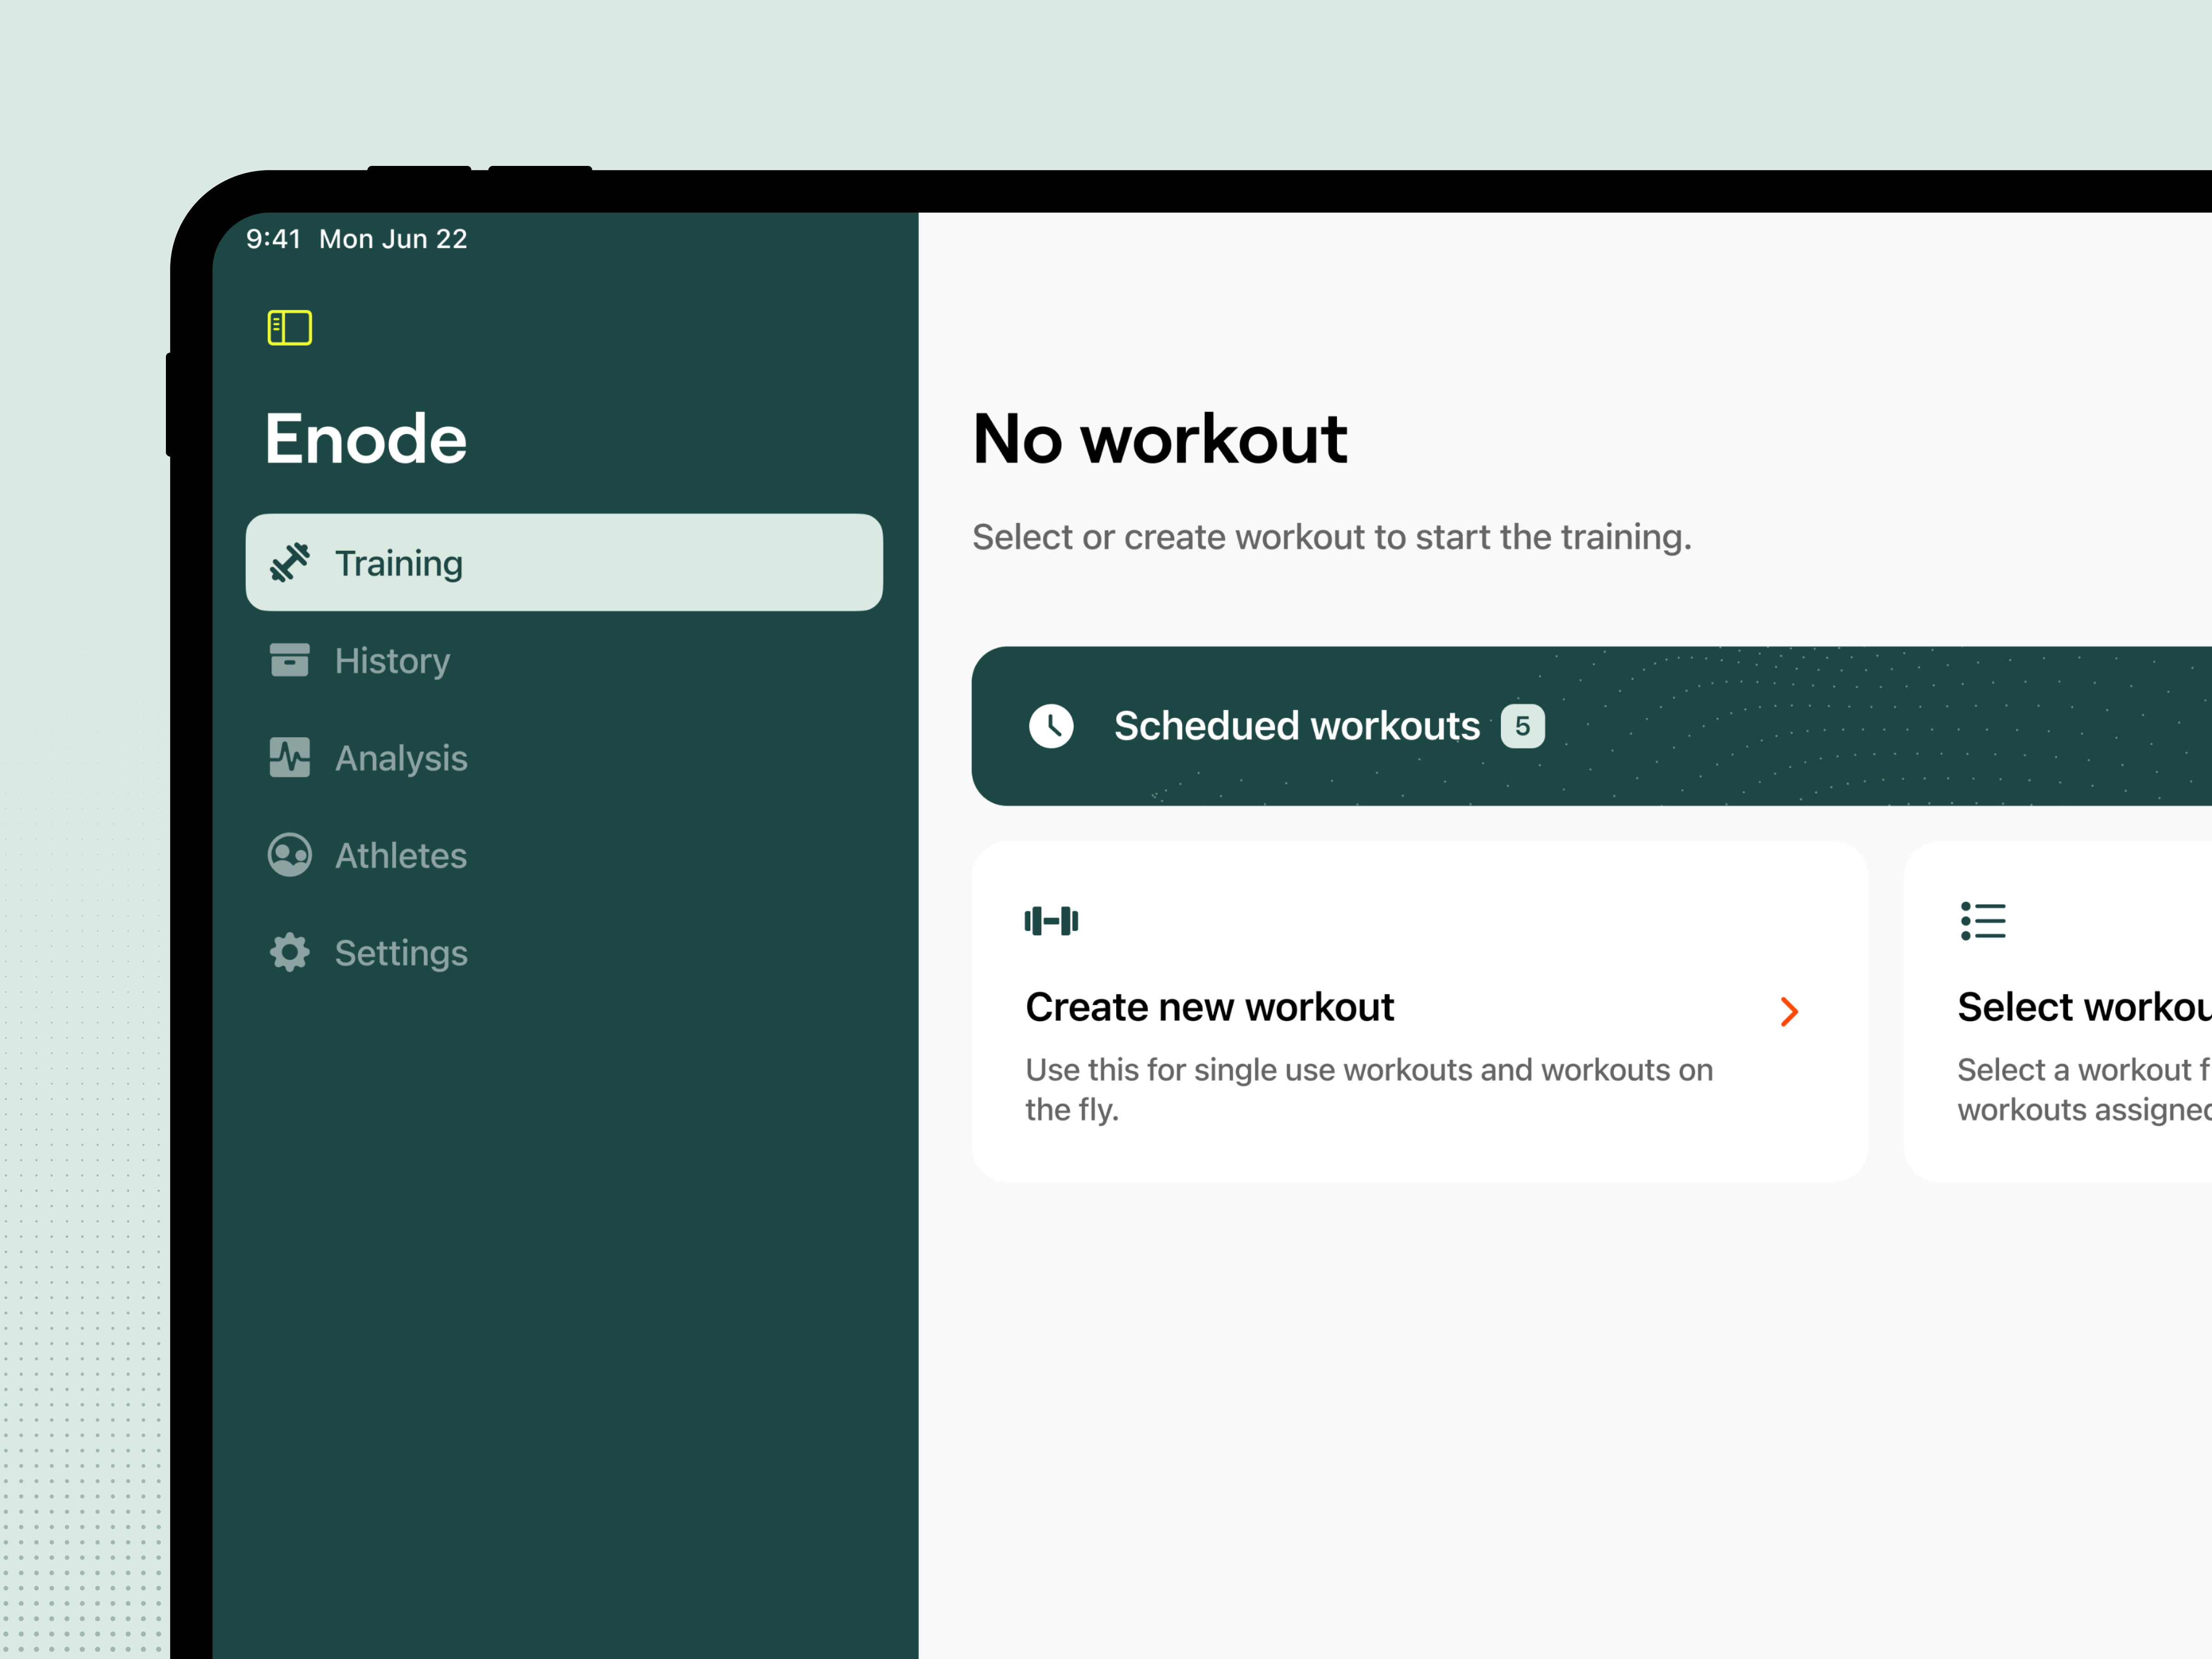Open the Training menu item

tap(563, 563)
